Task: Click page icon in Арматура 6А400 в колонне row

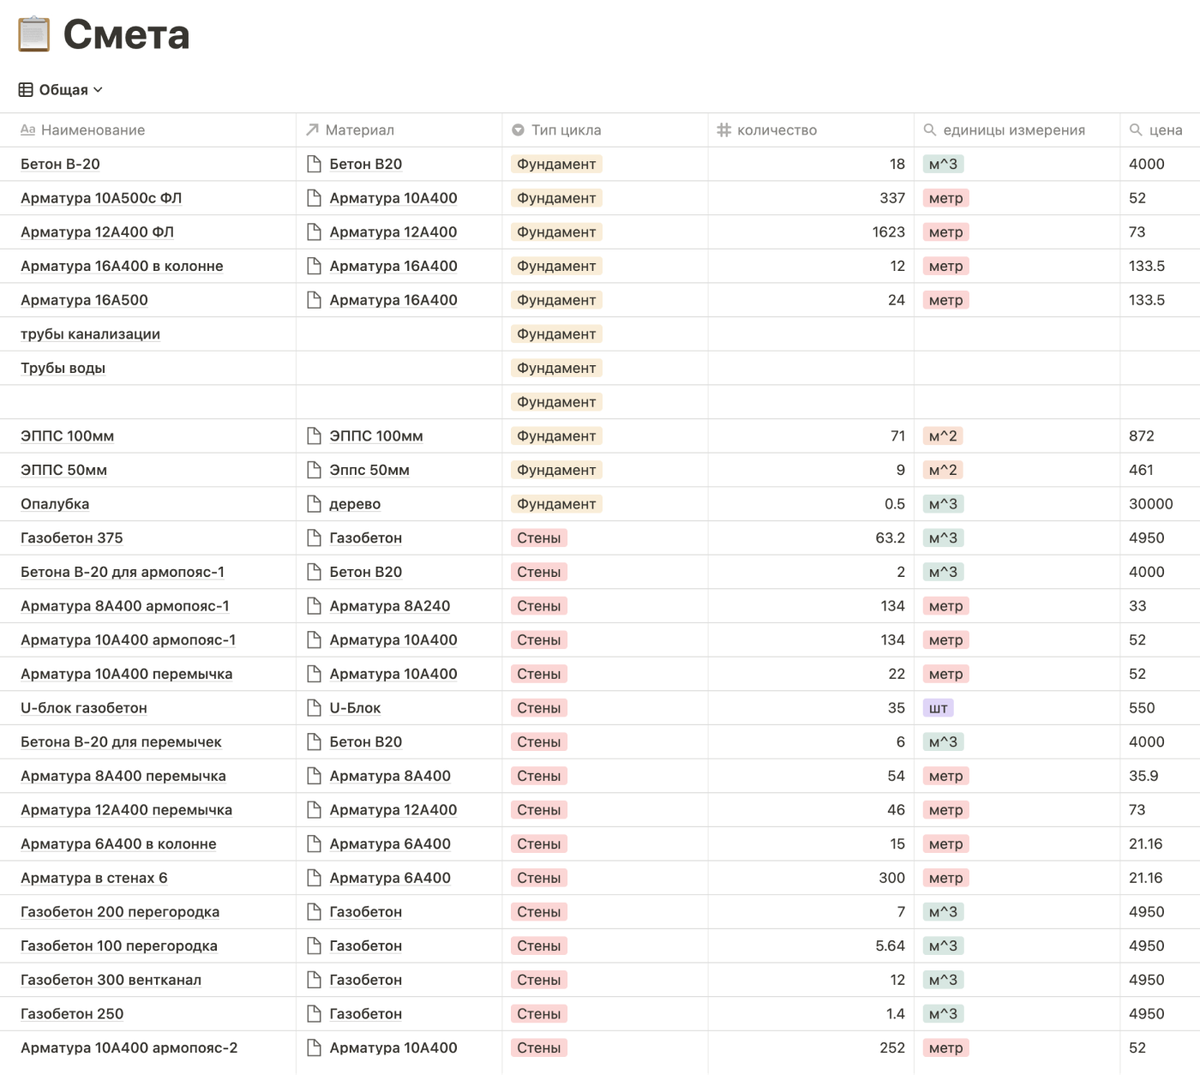Action: coord(314,844)
